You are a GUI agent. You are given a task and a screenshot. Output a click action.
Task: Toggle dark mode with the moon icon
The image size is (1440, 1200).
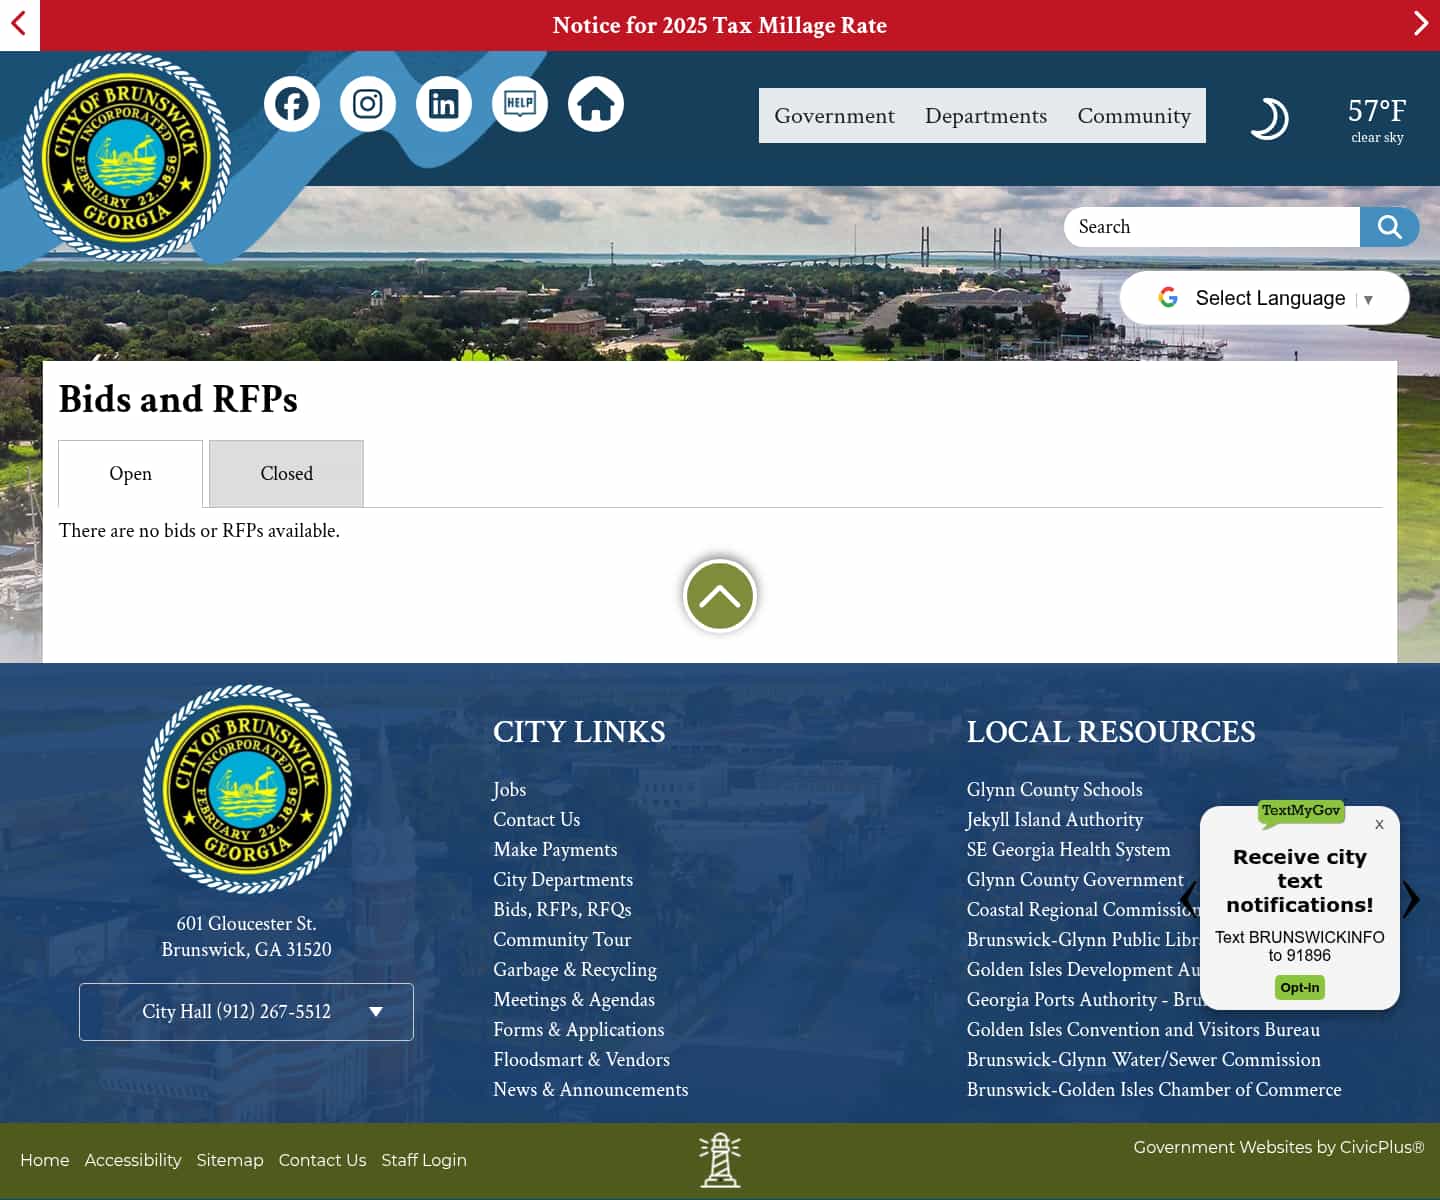[x=1270, y=117]
